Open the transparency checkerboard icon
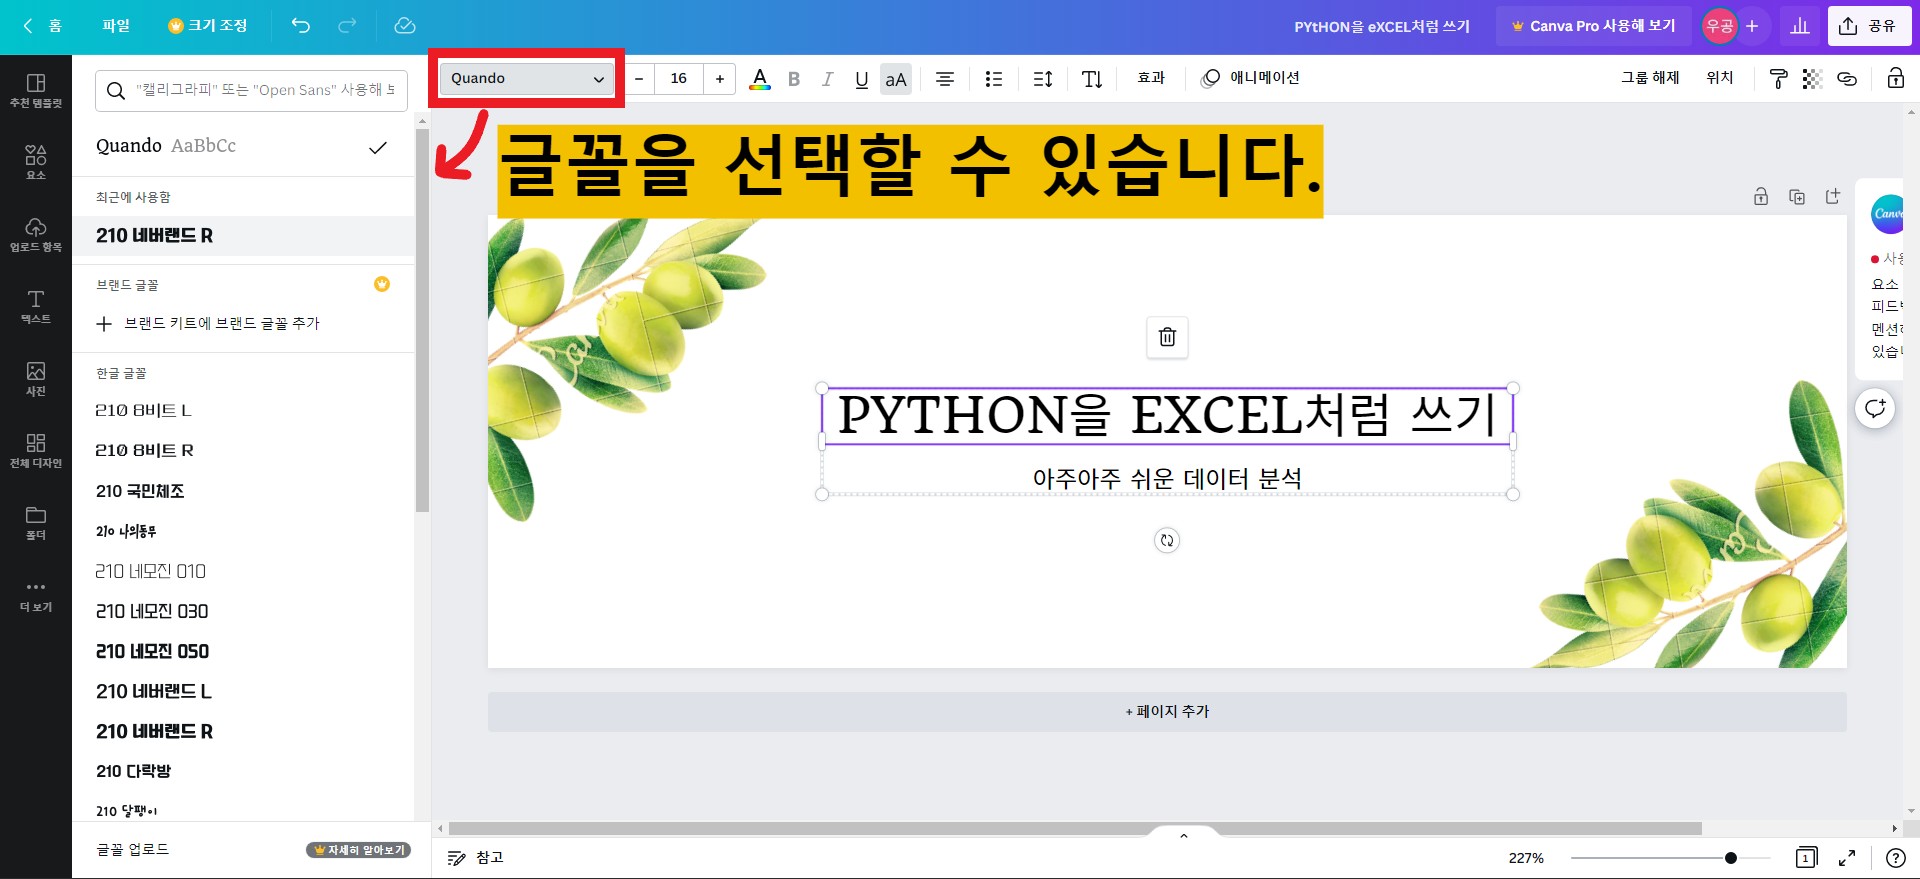This screenshot has width=1920, height=879. point(1812,79)
